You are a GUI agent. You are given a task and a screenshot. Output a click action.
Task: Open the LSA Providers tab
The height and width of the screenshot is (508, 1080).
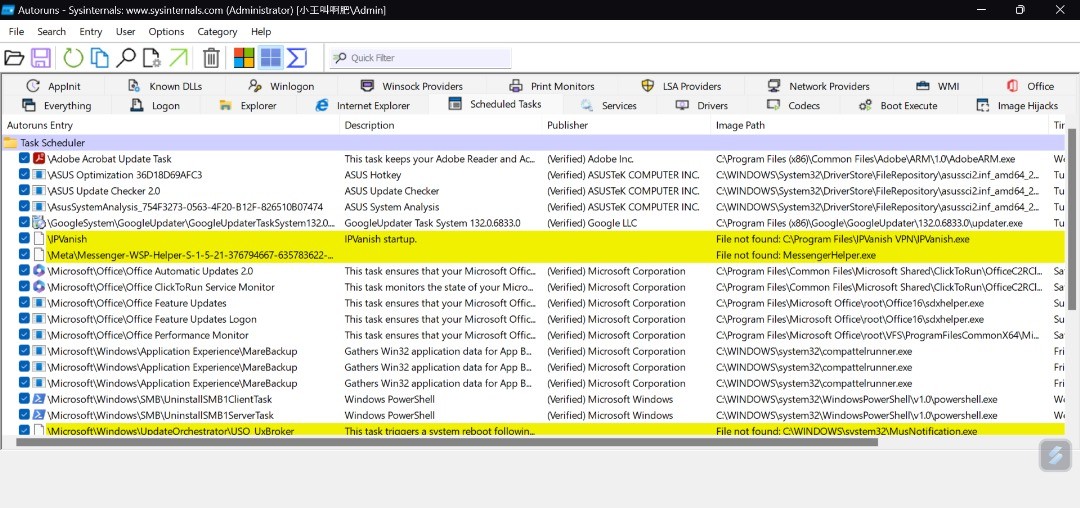point(681,86)
